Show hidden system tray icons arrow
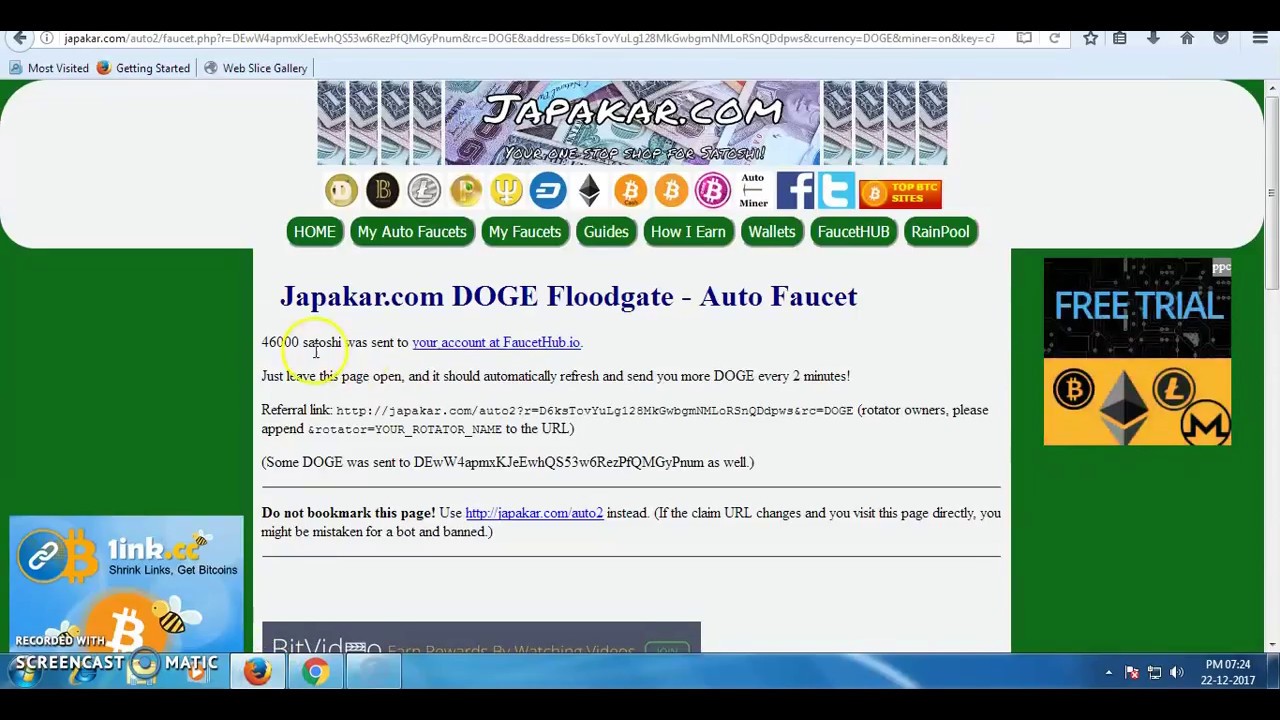 1108,673
